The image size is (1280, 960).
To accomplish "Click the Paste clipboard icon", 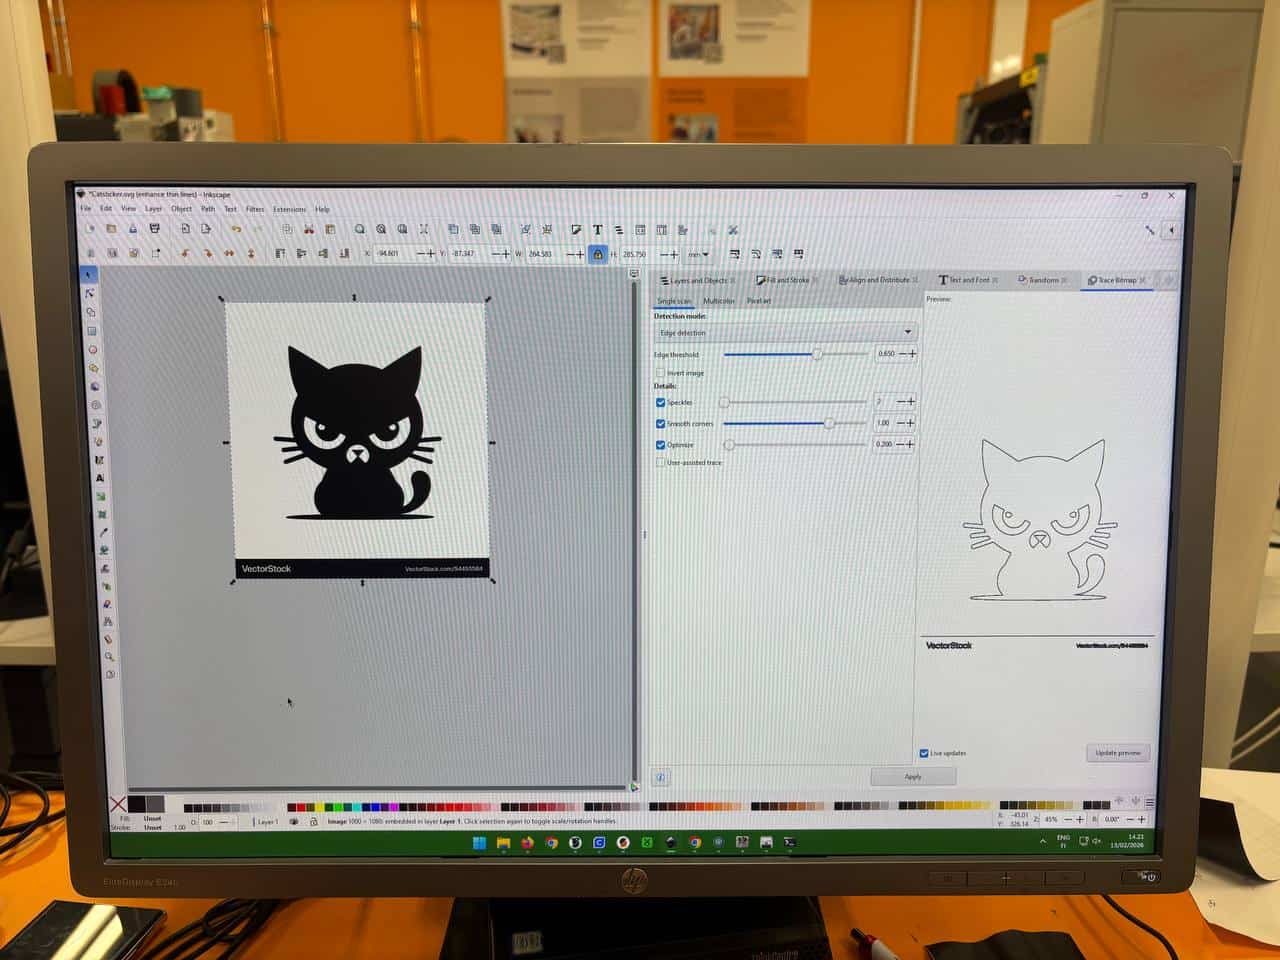I will (x=330, y=229).
